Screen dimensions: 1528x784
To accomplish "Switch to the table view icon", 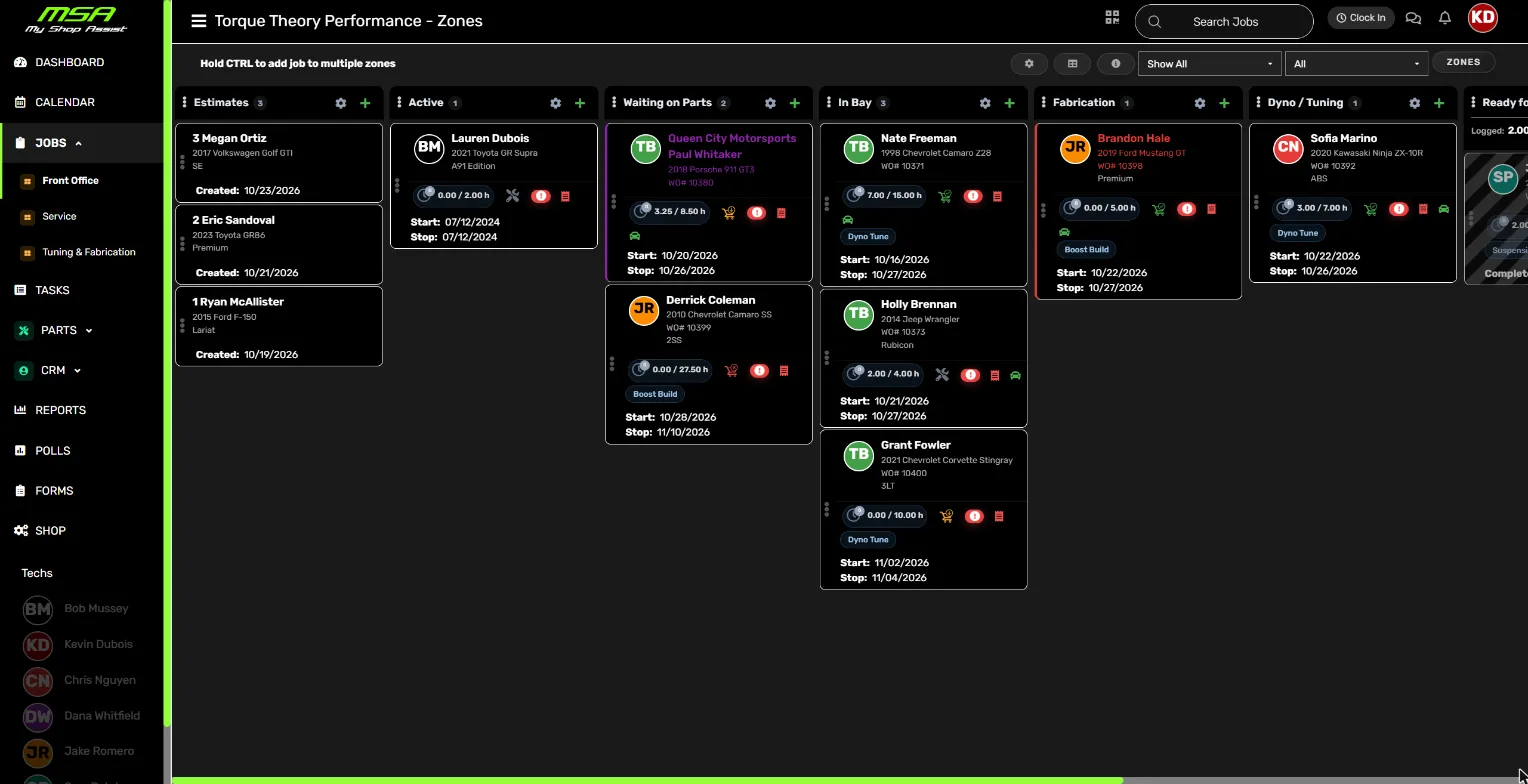I will [x=1072, y=63].
